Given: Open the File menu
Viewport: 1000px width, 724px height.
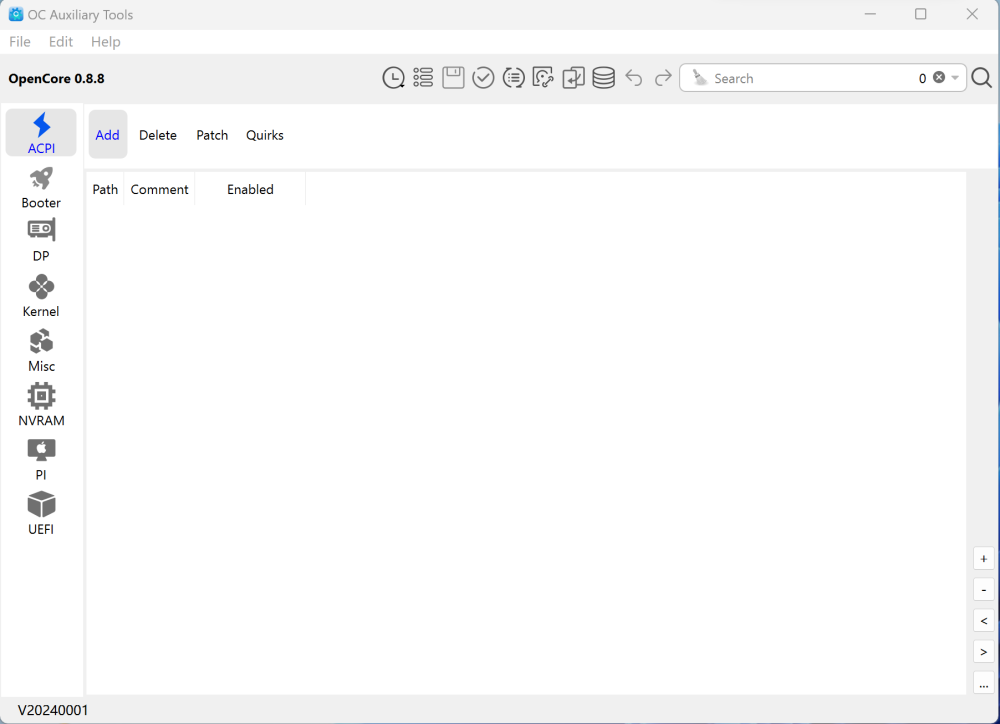Looking at the screenshot, I should click(x=20, y=41).
